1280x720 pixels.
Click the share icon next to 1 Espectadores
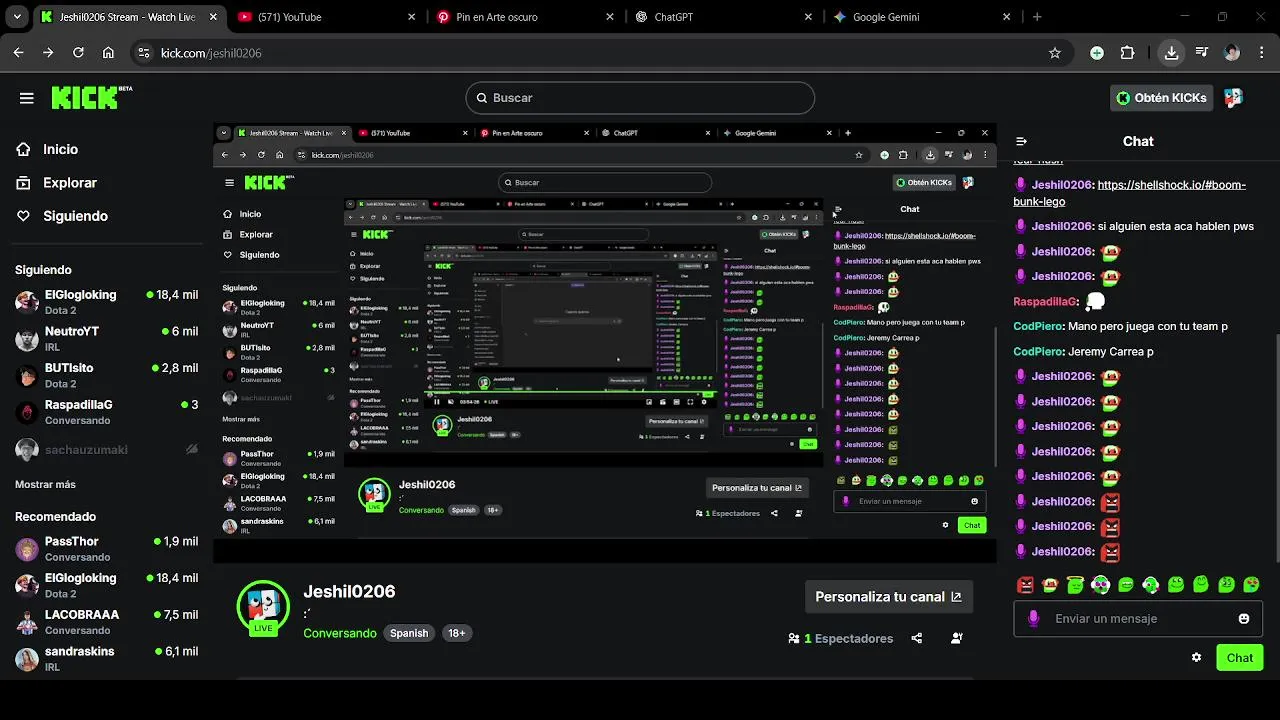tap(917, 638)
